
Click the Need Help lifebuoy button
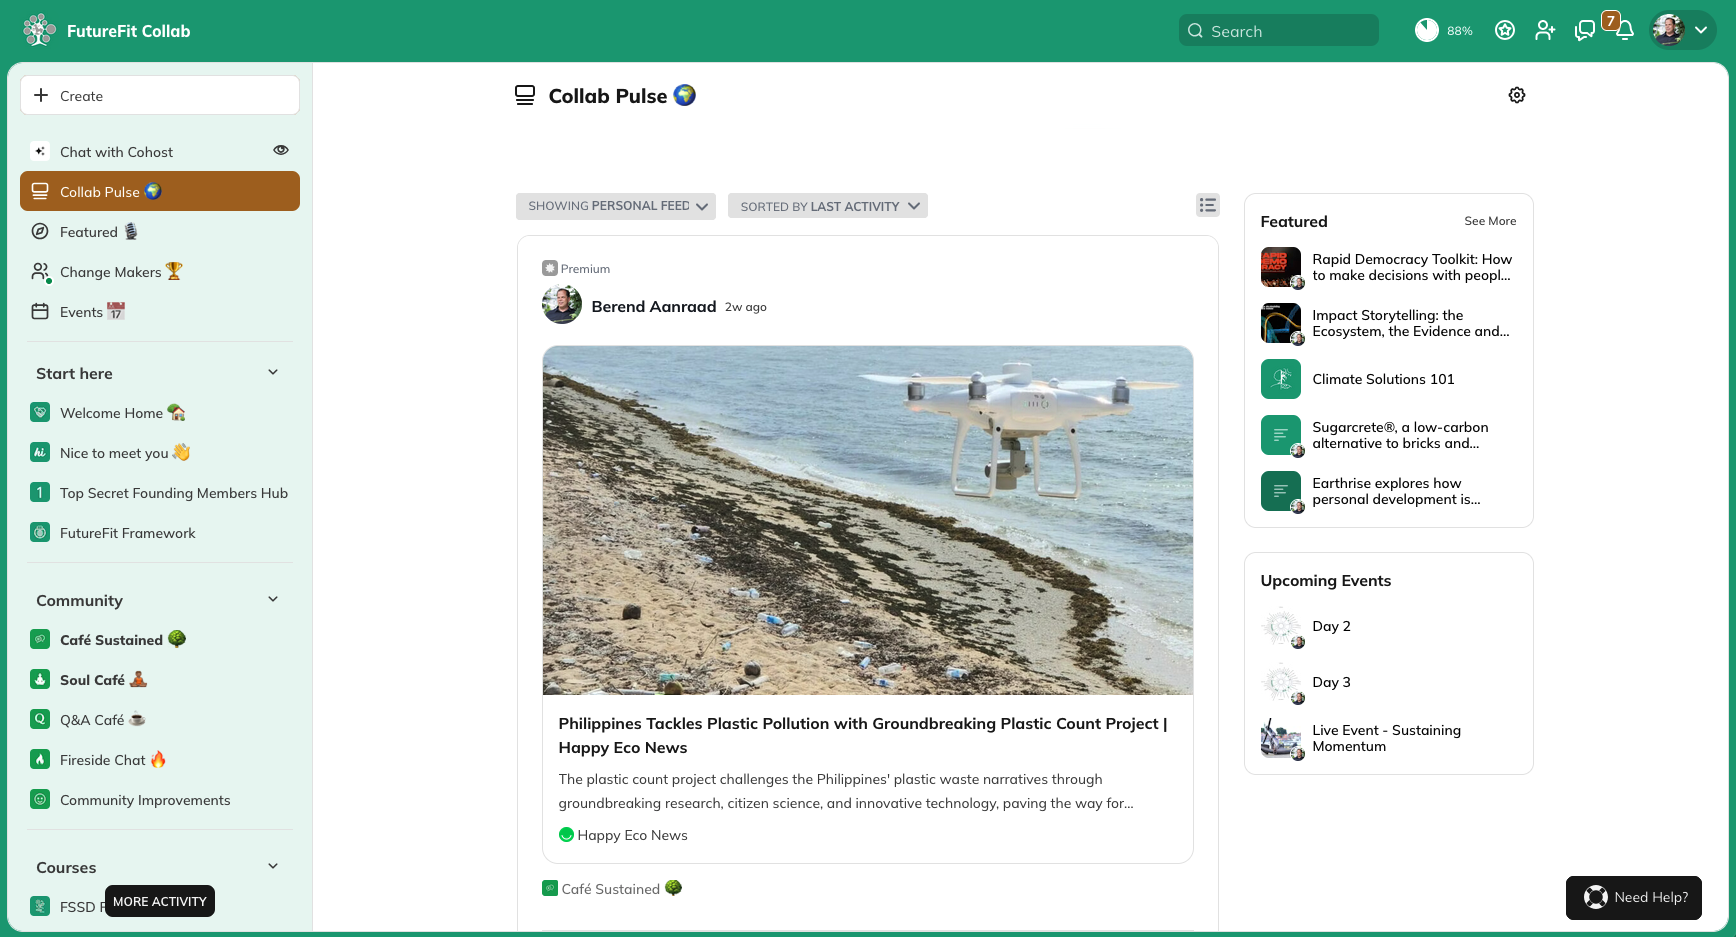click(1634, 897)
